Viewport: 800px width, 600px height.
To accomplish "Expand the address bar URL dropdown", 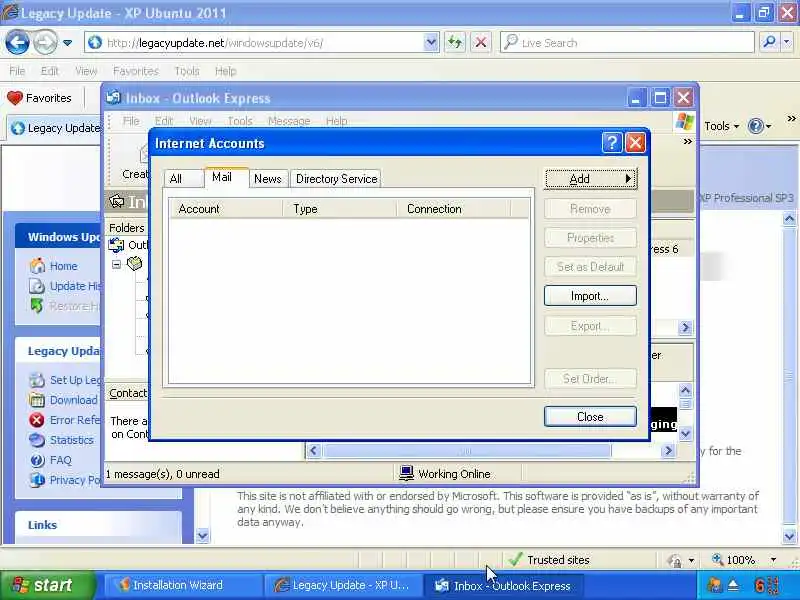I will click(431, 43).
